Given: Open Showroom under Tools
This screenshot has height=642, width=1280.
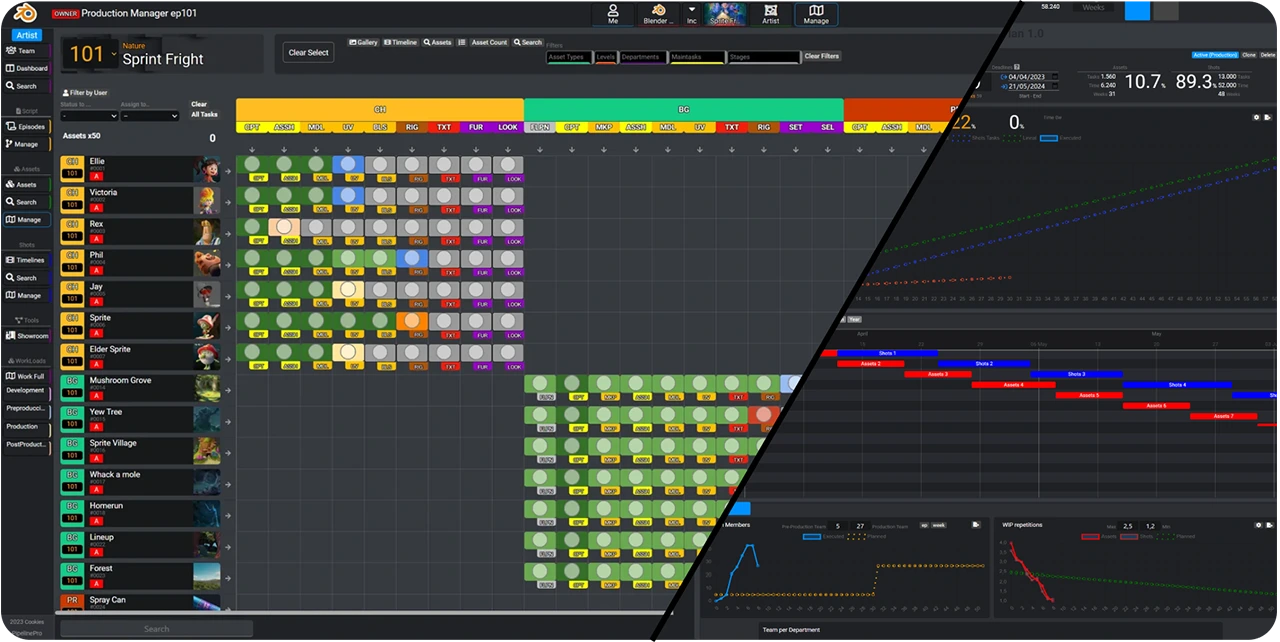Looking at the screenshot, I should click(x=27, y=336).
